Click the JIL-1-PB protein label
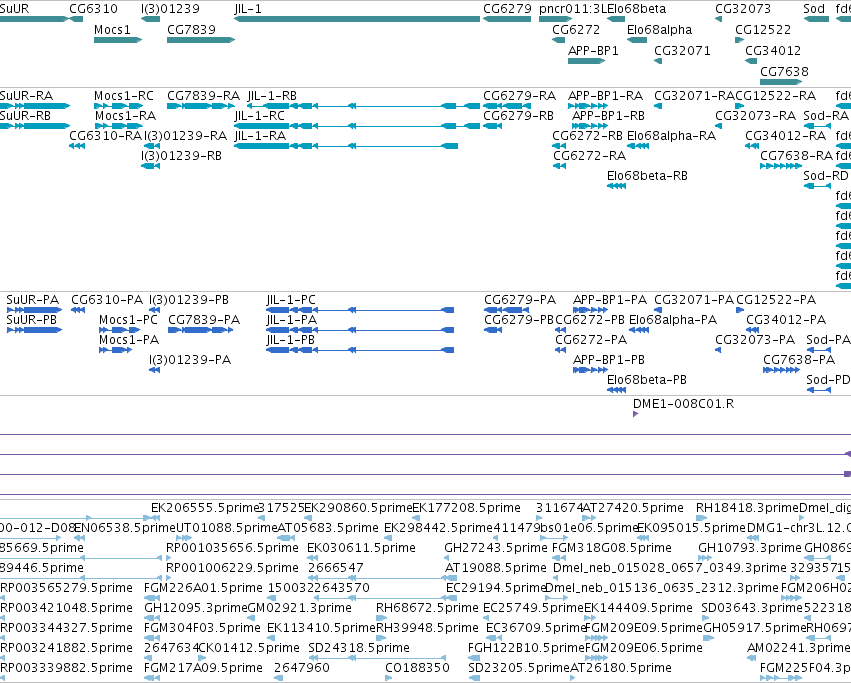851x683 pixels. click(290, 340)
